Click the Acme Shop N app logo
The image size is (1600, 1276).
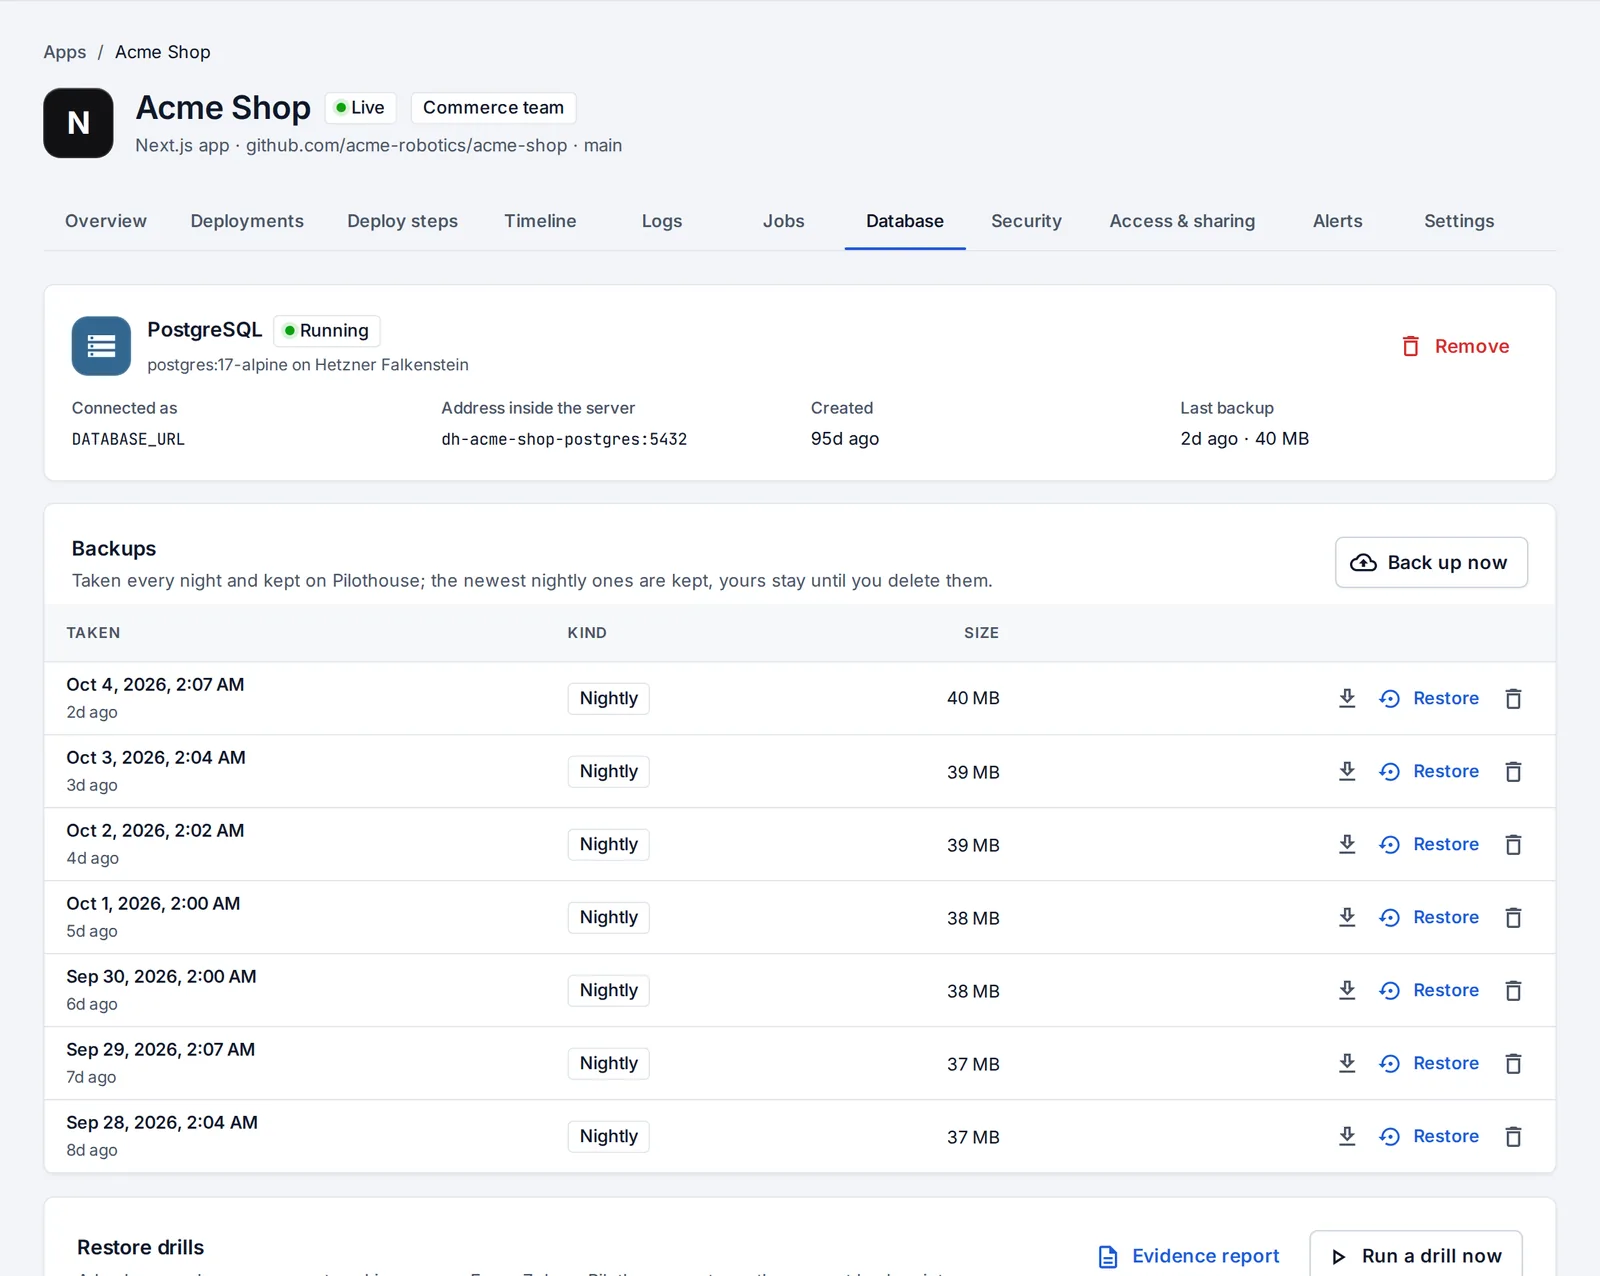coord(78,123)
